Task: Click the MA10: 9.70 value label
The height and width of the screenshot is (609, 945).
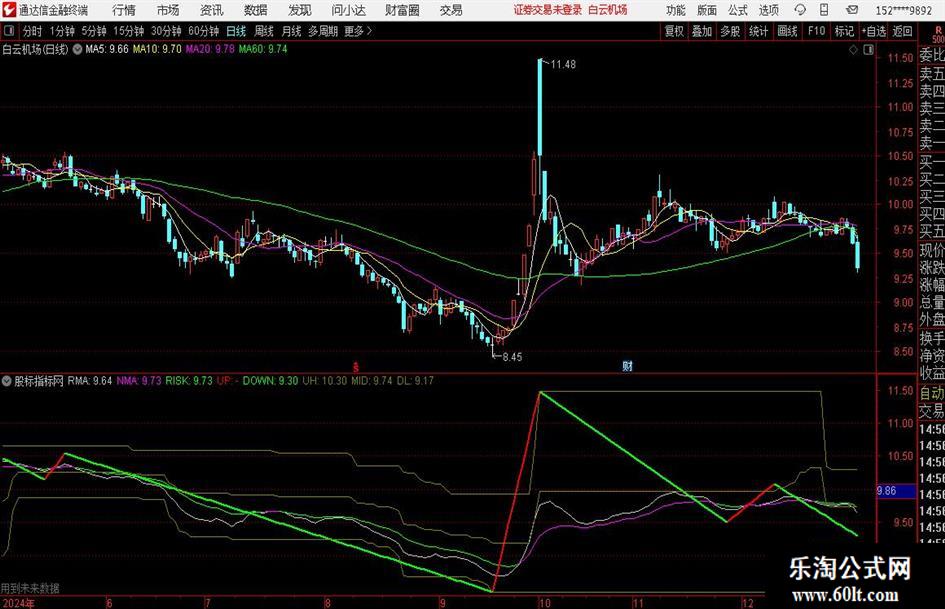Action: point(157,49)
